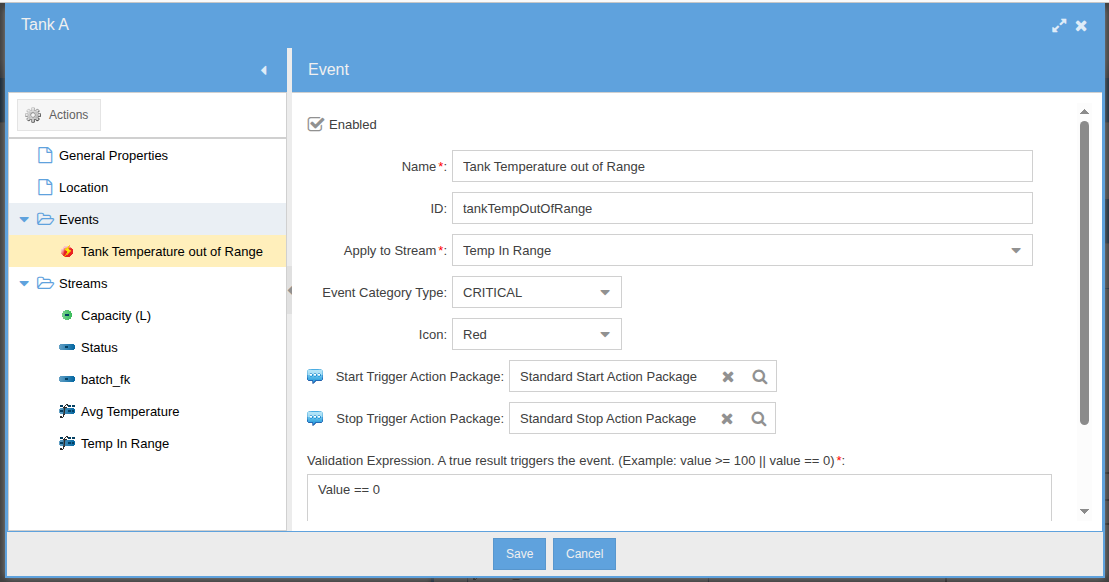The image size is (1109, 582).
Task: Click the Stop Trigger chat bubble icon
Action: coord(315,419)
